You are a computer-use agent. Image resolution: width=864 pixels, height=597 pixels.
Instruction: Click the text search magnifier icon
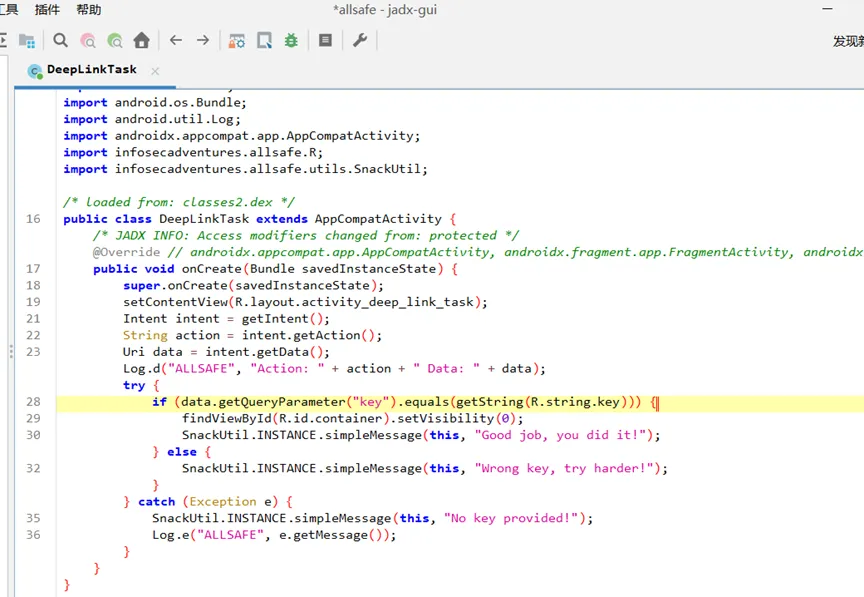(x=60, y=40)
